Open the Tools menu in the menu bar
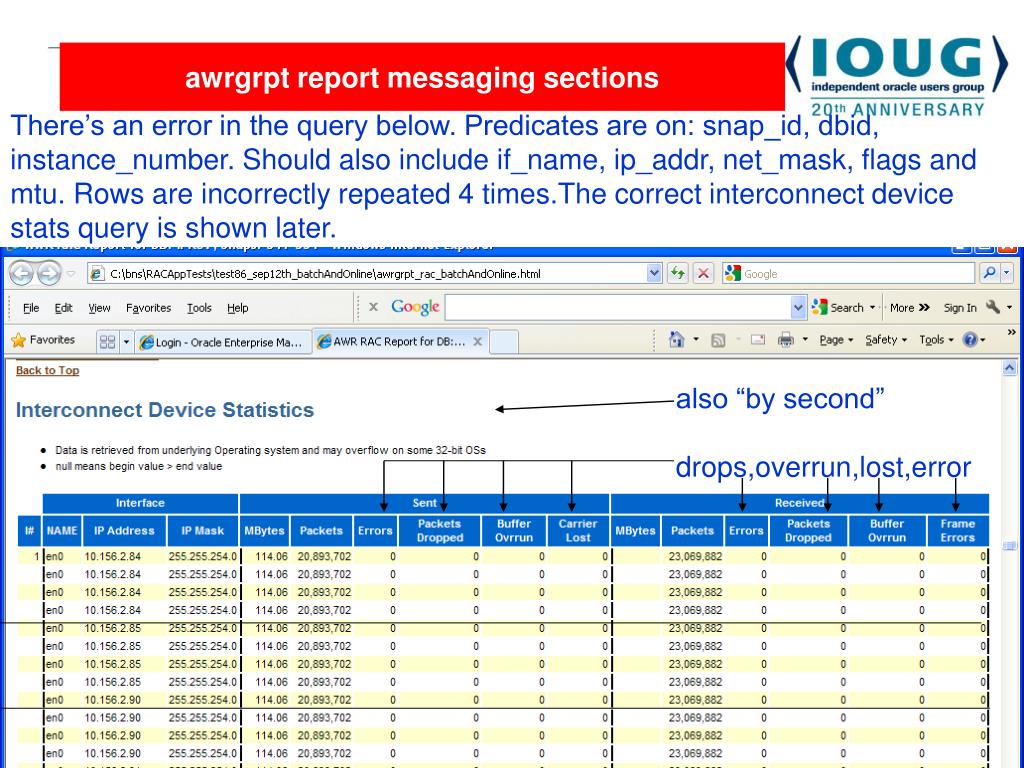This screenshot has width=1024, height=768. pos(199,308)
